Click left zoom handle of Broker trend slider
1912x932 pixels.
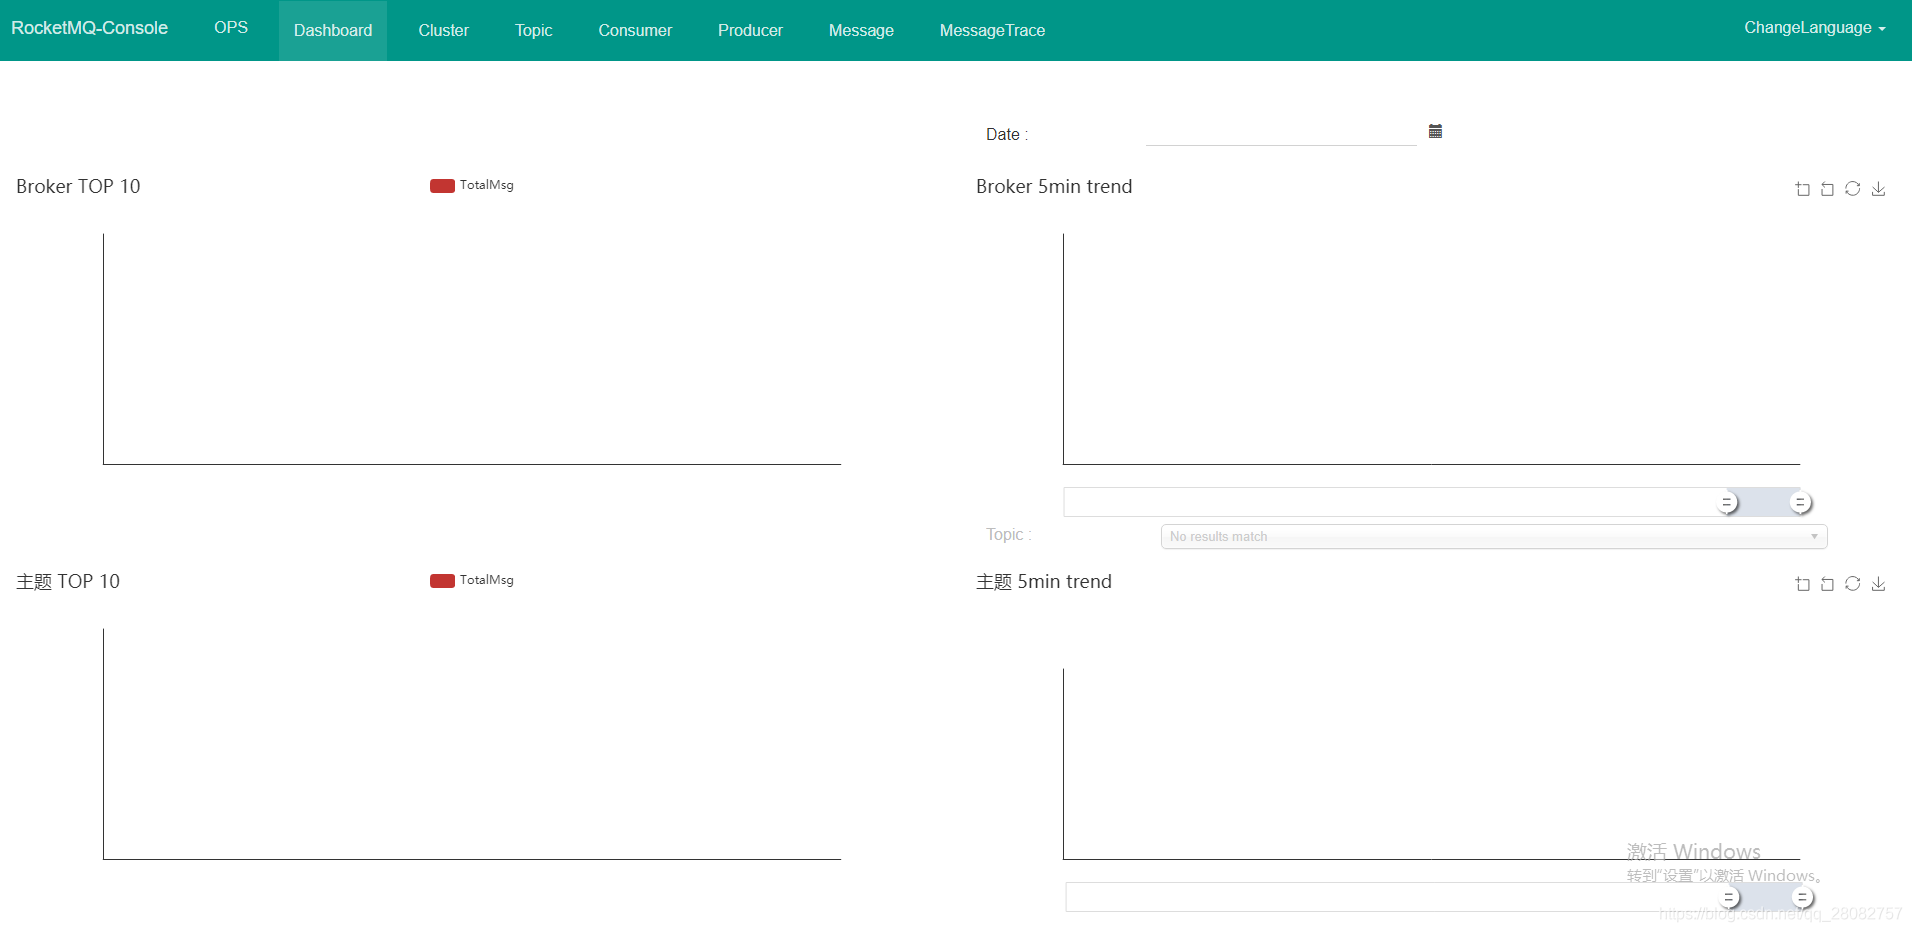pyautogui.click(x=1727, y=503)
